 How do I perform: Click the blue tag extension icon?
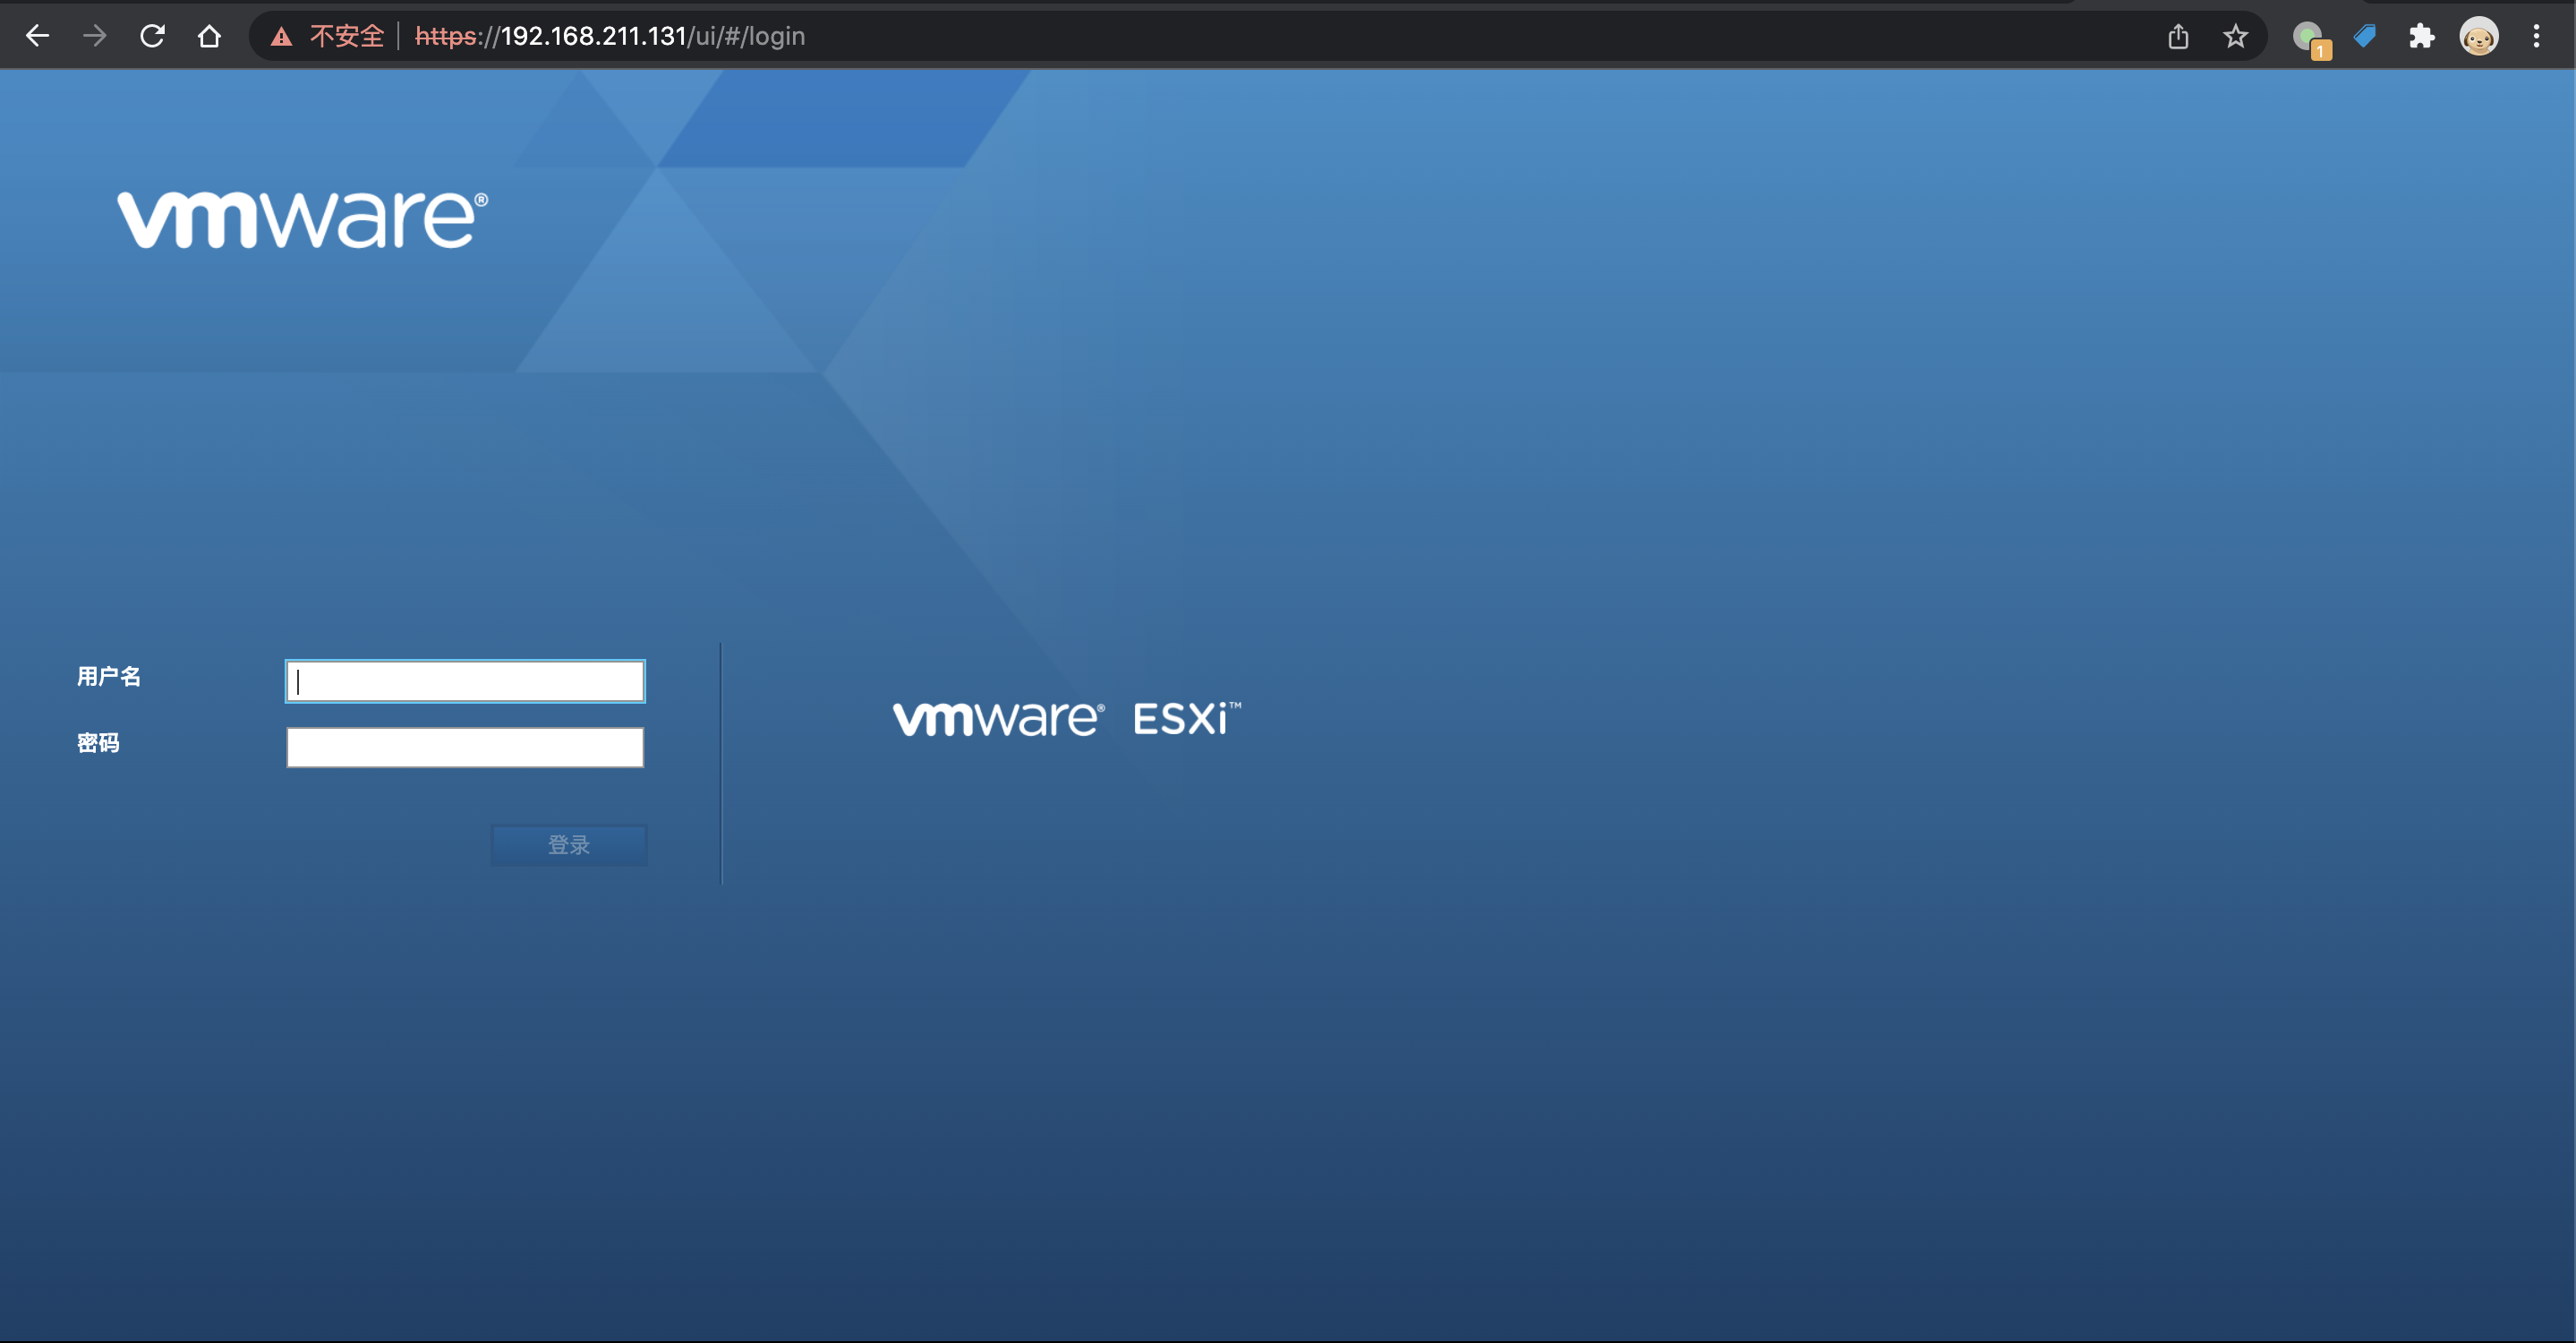point(2366,36)
